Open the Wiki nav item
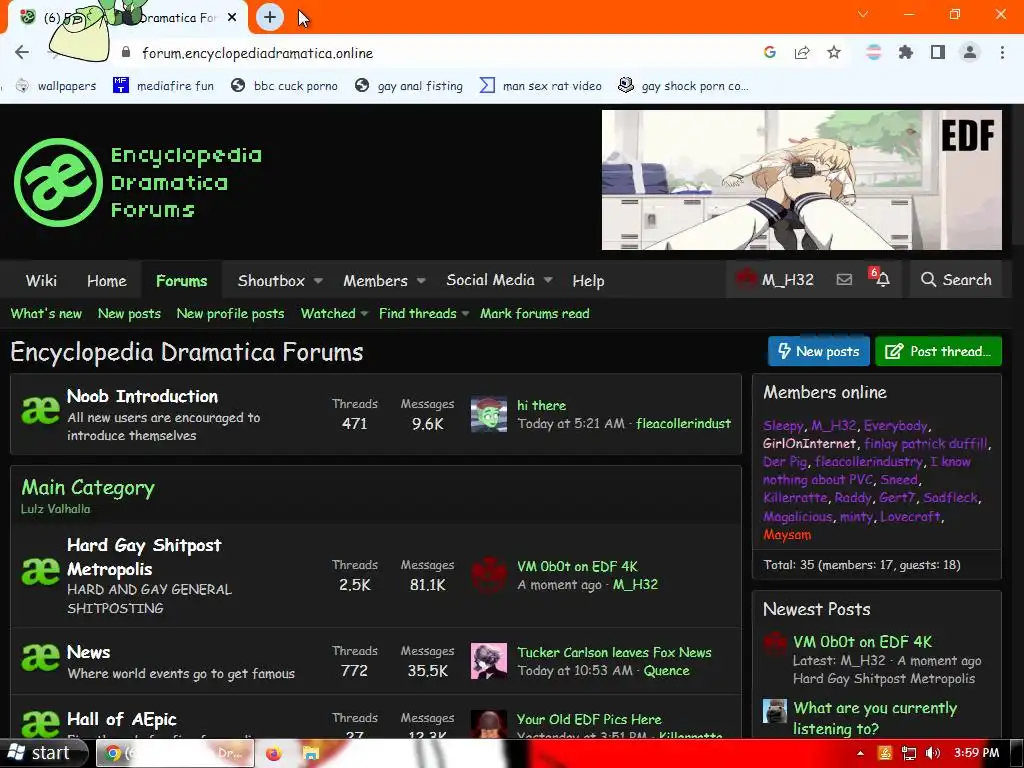 pos(41,280)
